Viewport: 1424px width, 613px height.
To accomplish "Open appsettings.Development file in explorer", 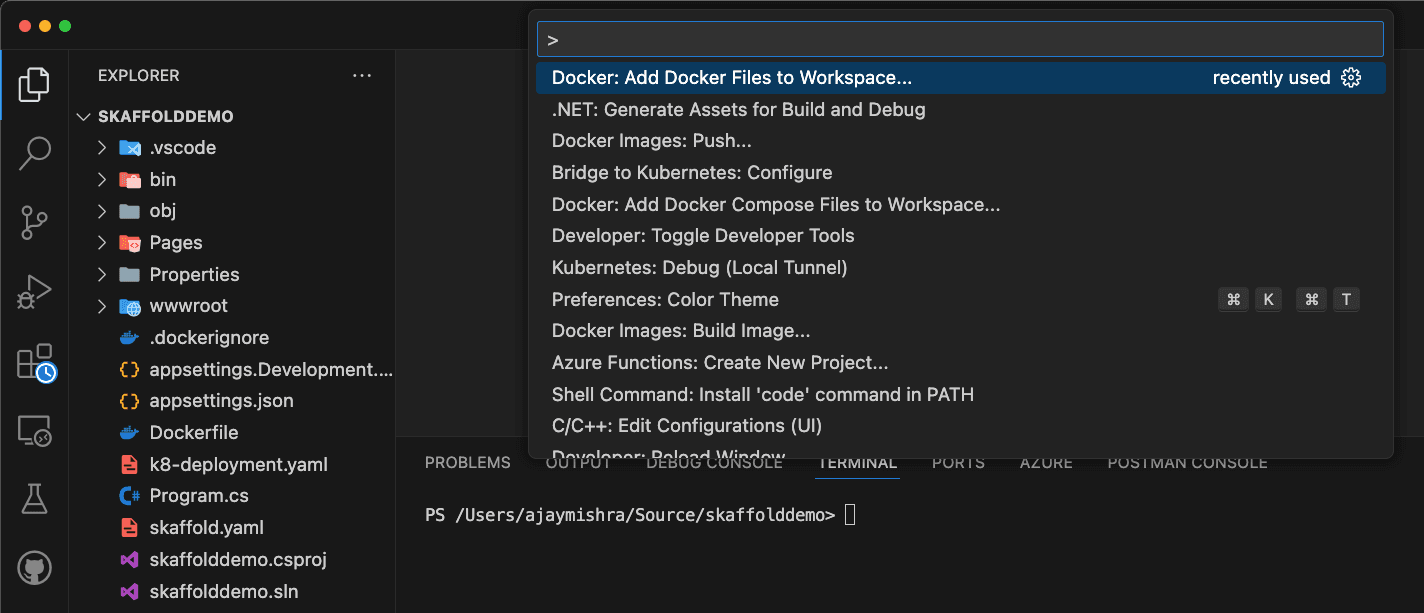I will point(271,370).
